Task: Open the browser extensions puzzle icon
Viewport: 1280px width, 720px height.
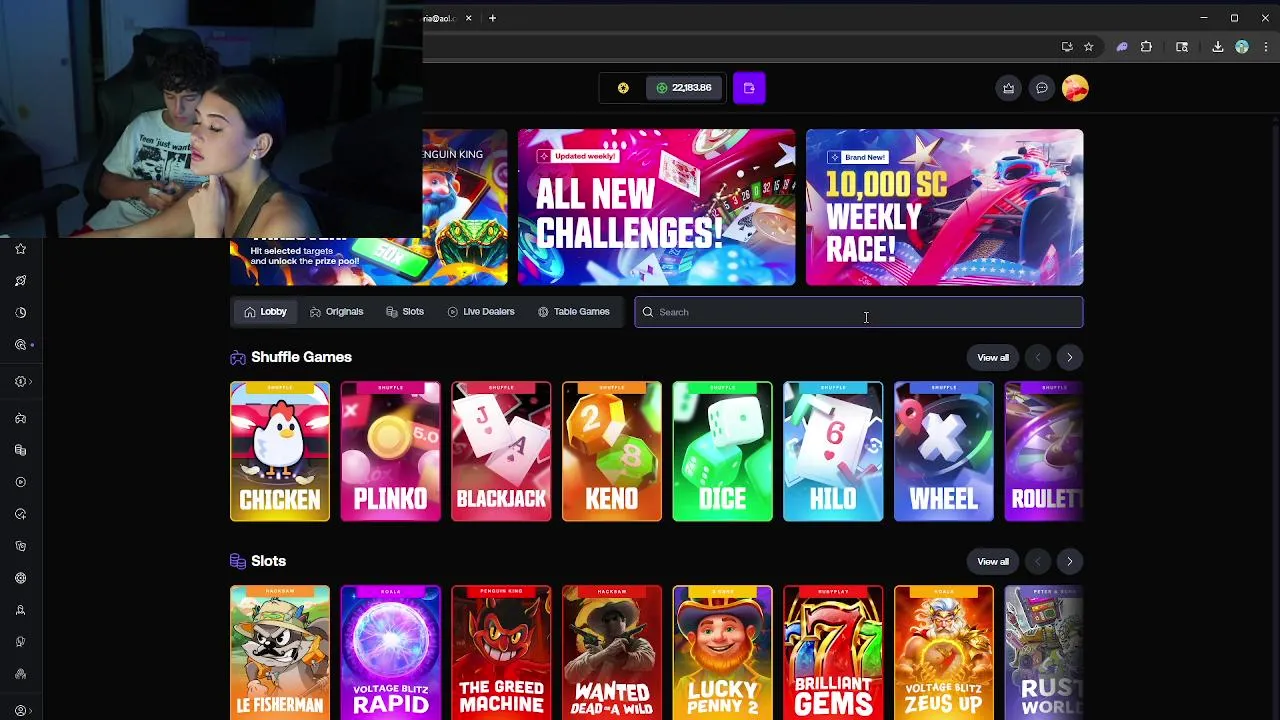Action: point(1146,47)
